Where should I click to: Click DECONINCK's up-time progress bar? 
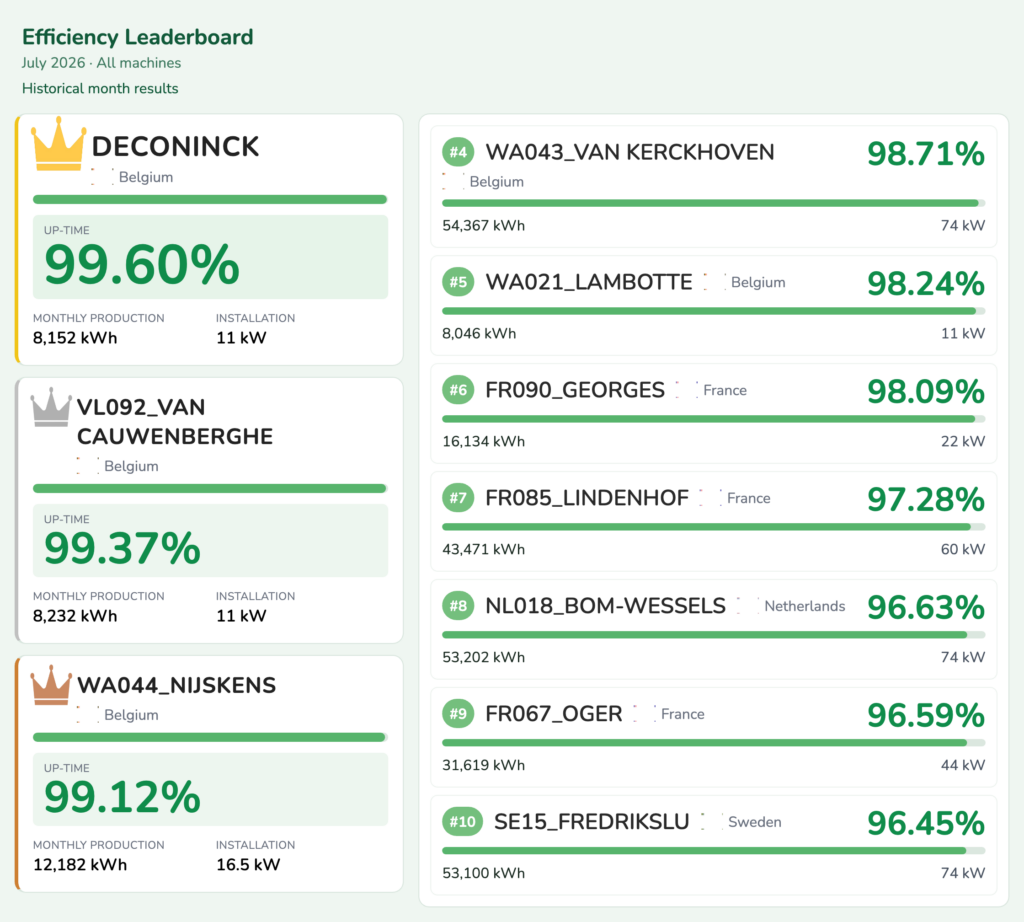pos(210,199)
